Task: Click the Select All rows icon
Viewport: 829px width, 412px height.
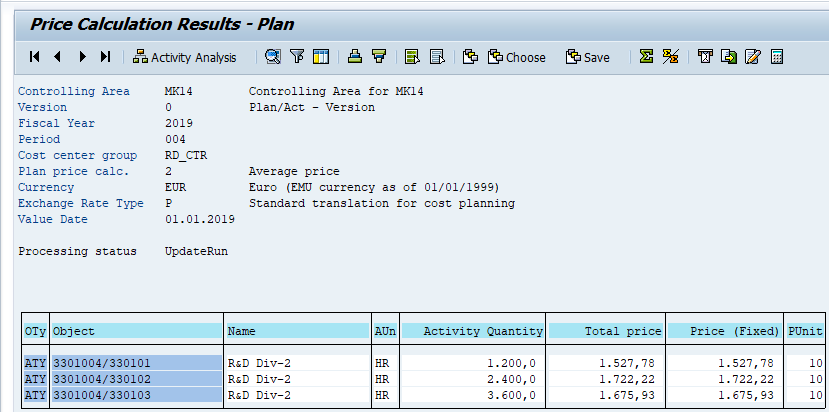Action: (412, 57)
